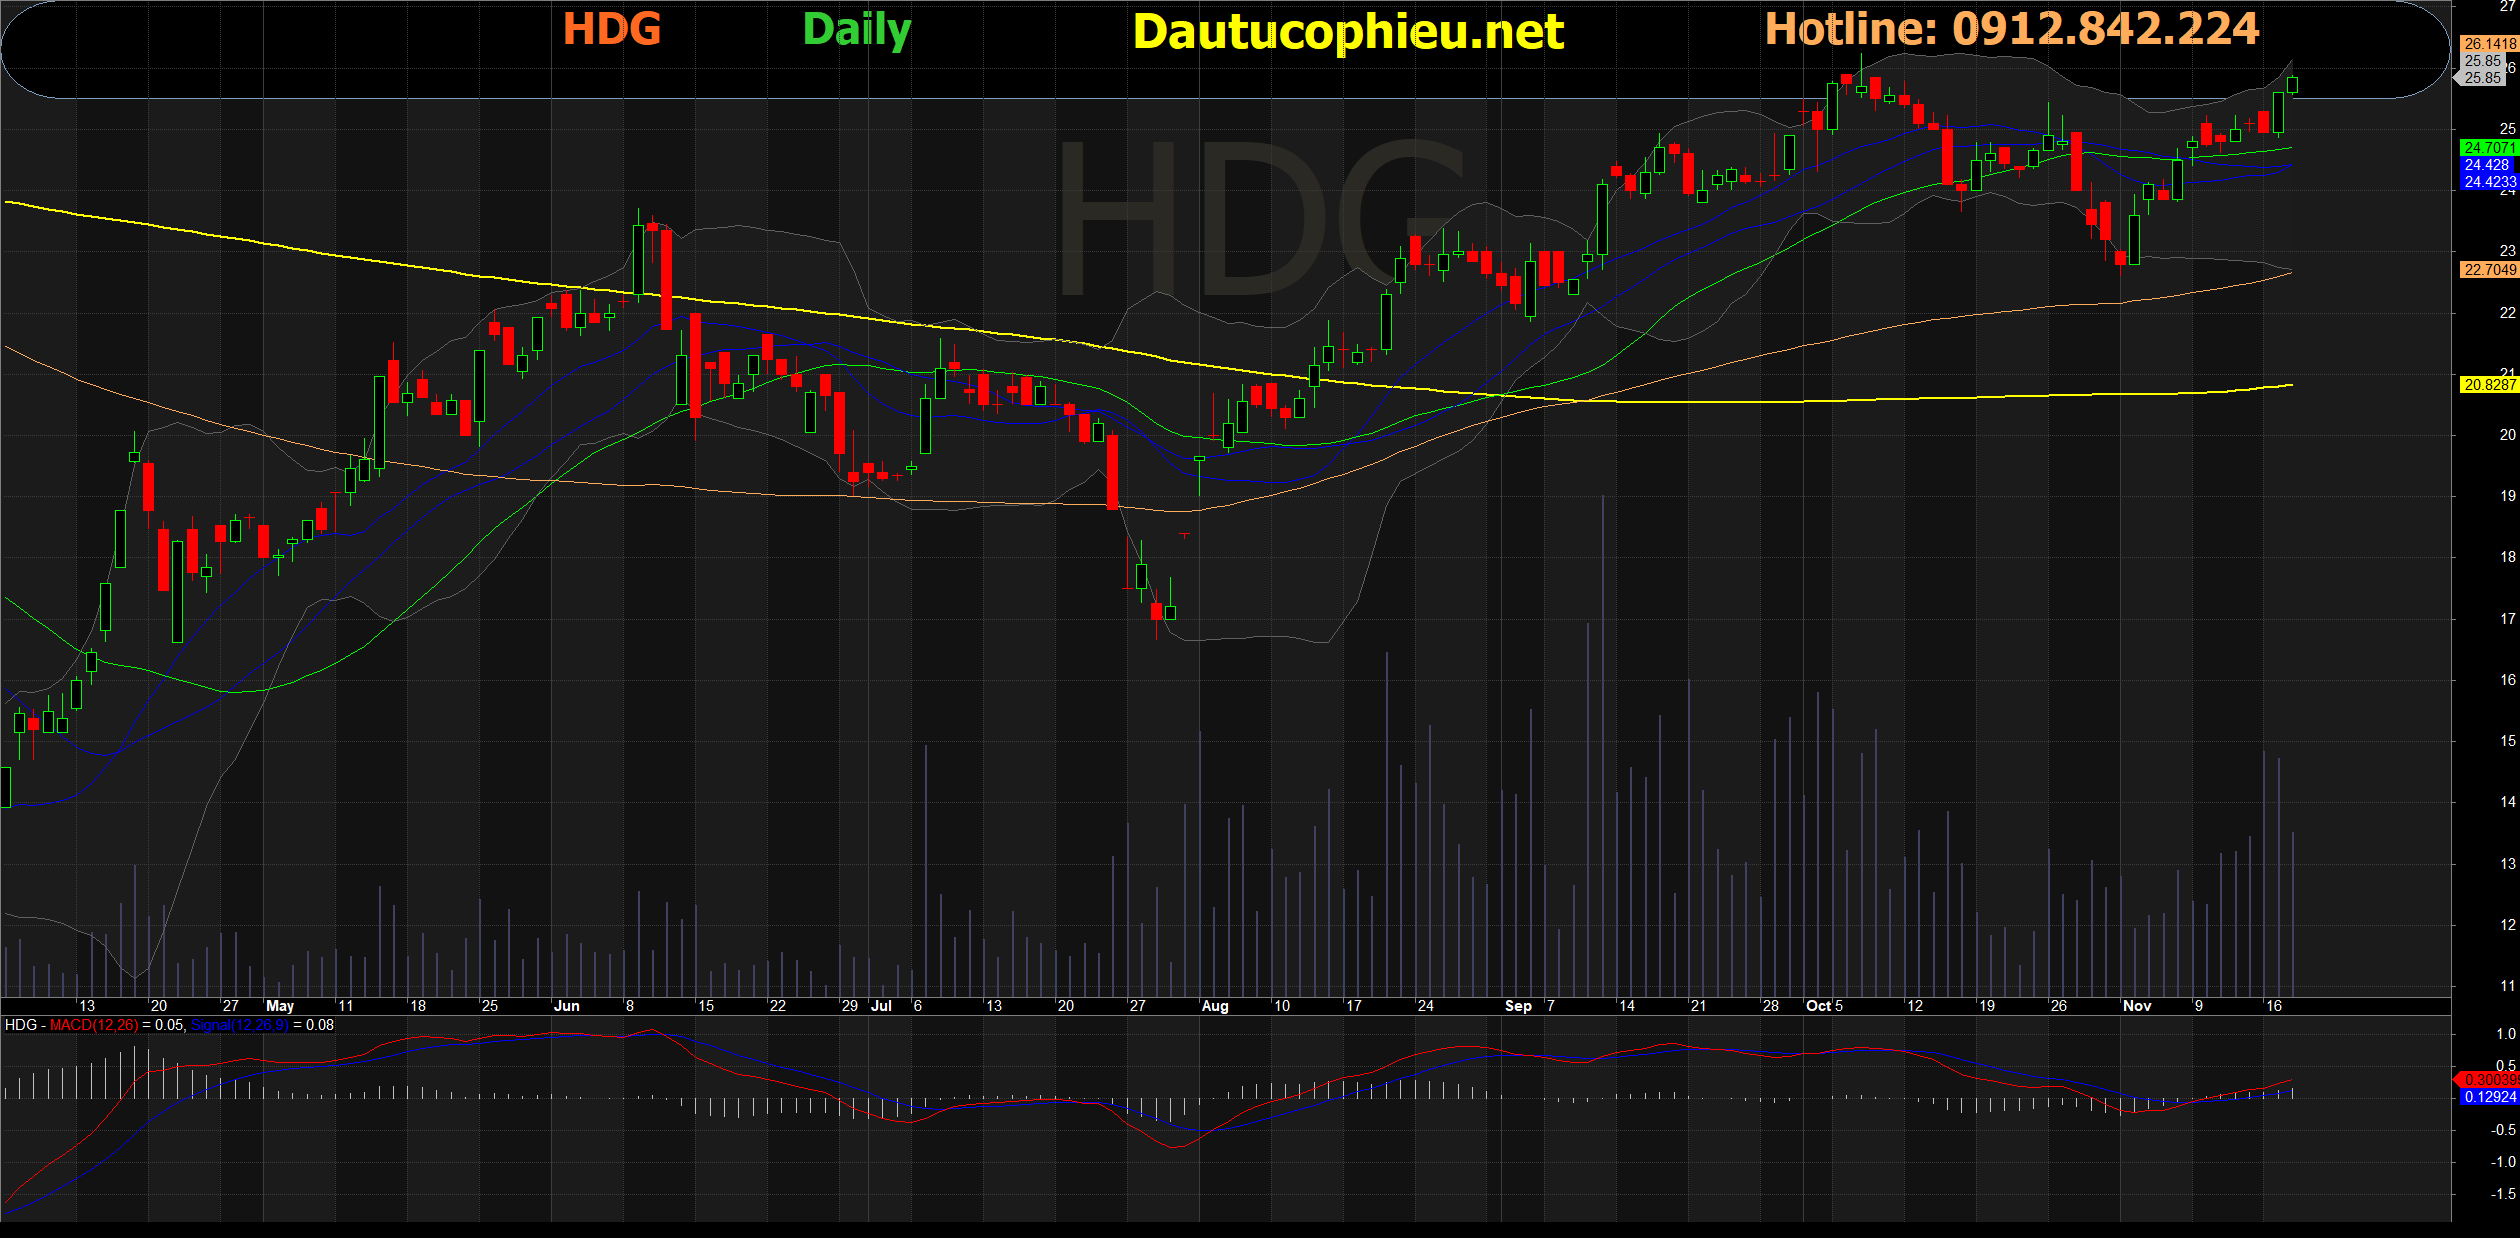
Task: Click the Hotline phone number text
Action: pyautogui.click(x=2011, y=29)
